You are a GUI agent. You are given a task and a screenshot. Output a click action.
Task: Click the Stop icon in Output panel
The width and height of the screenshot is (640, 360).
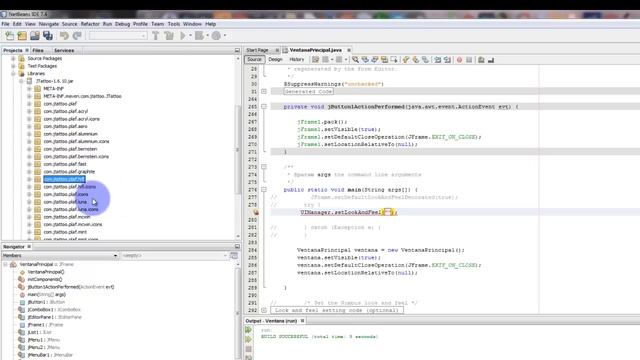pos(249,349)
